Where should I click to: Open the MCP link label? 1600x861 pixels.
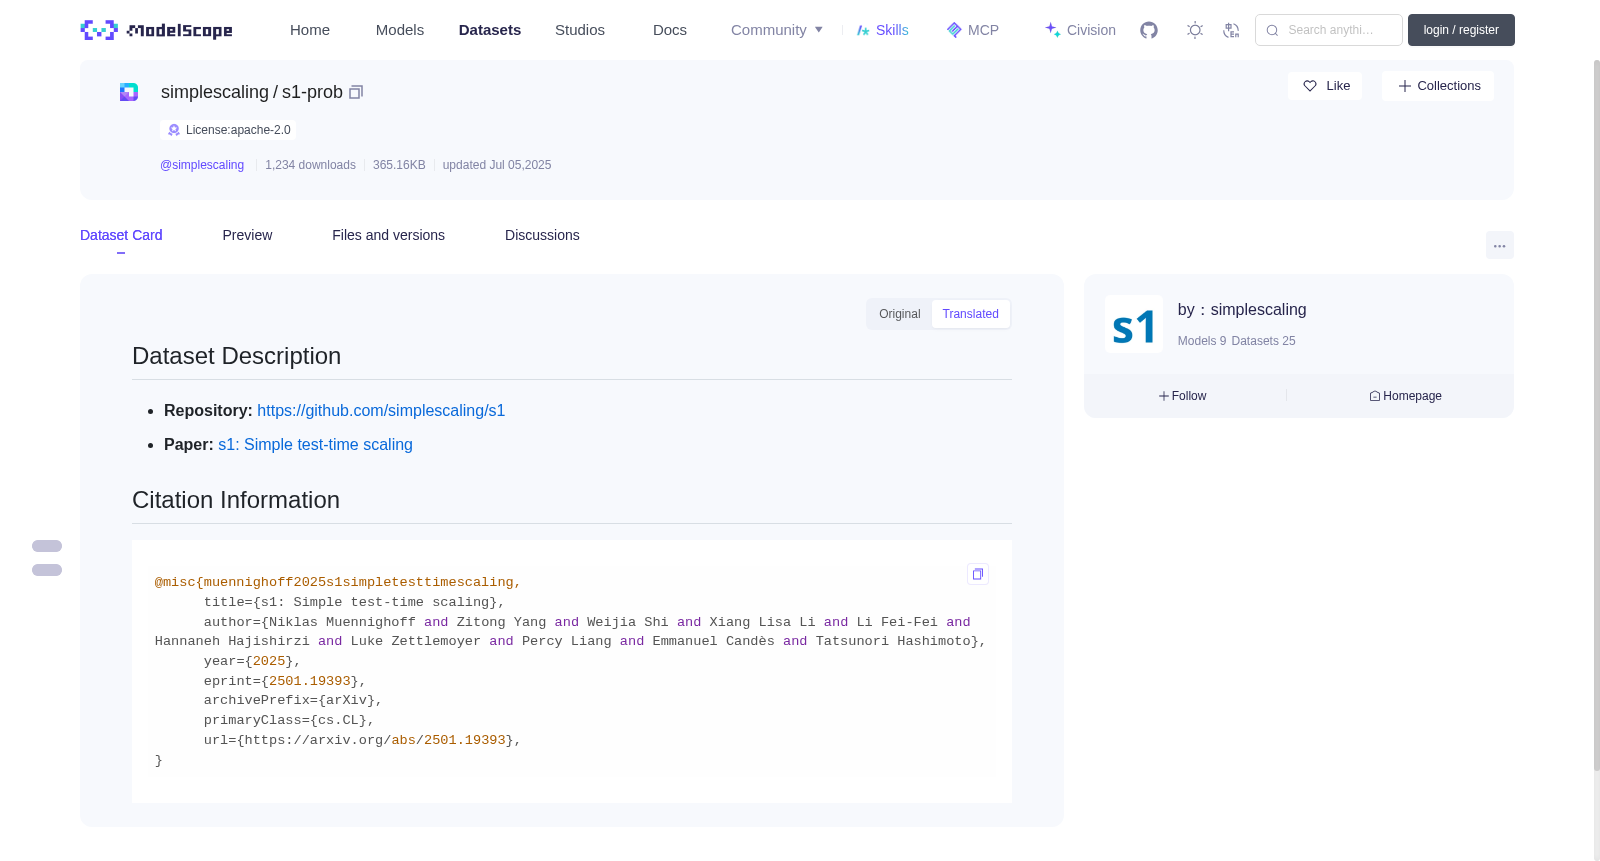point(983,30)
